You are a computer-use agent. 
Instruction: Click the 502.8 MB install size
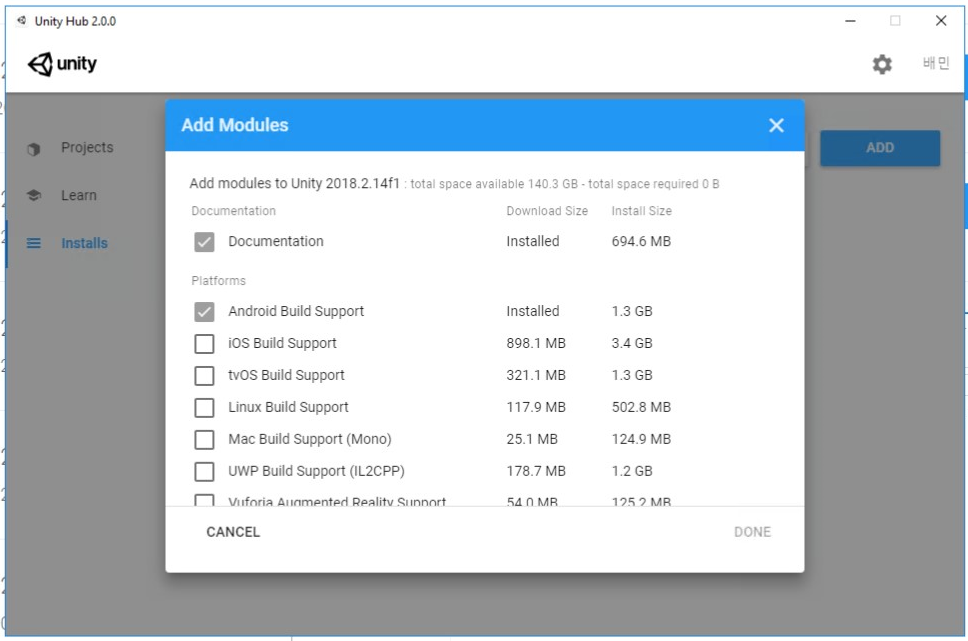click(641, 408)
